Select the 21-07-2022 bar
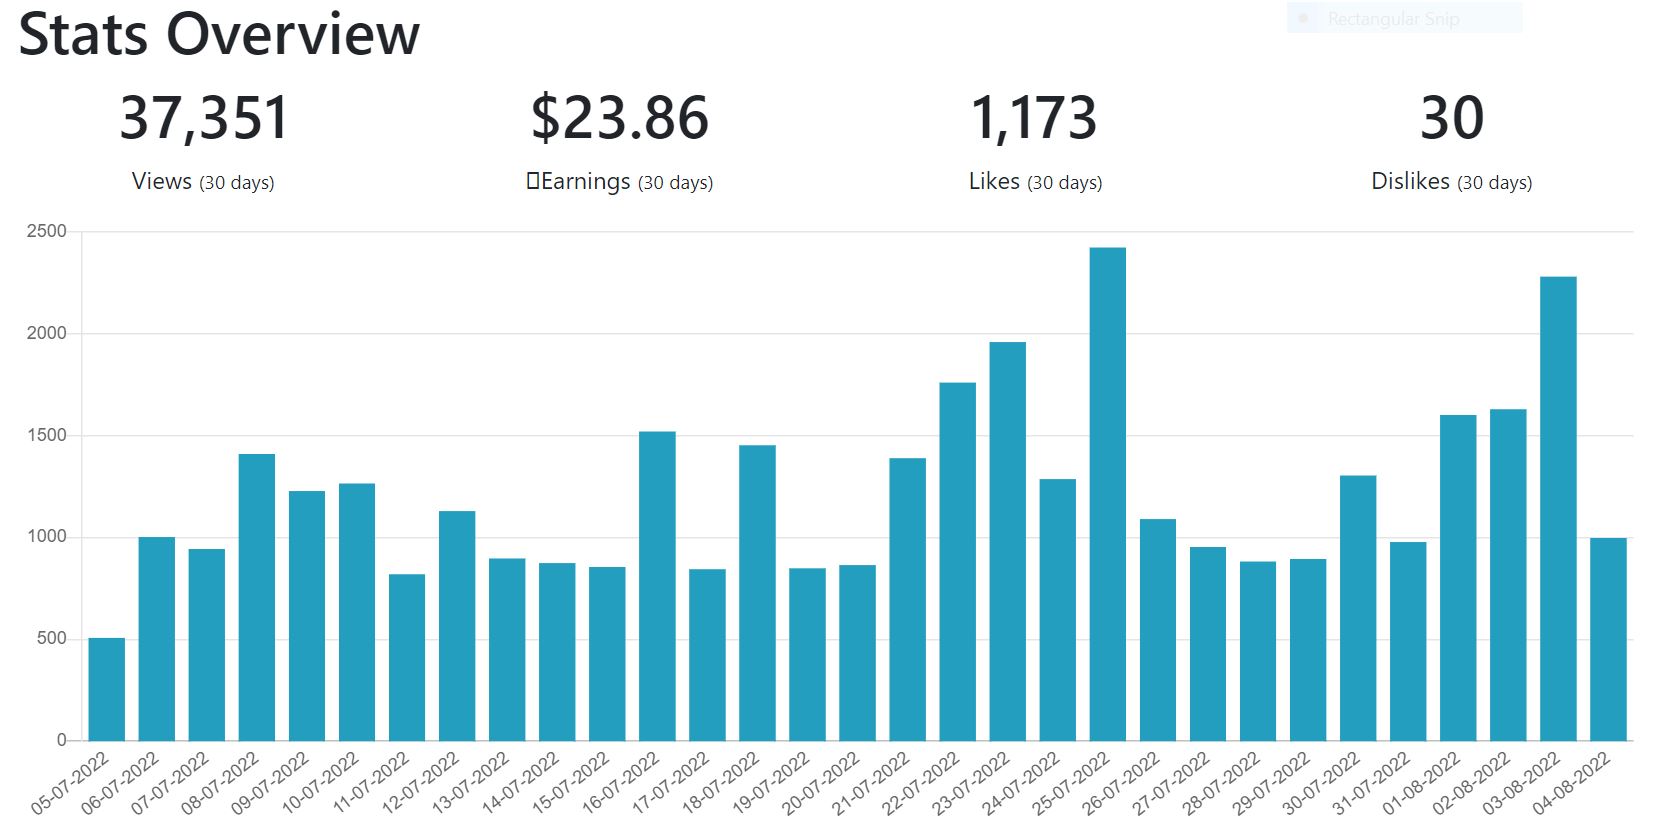The height and width of the screenshot is (836, 1656). pyautogui.click(x=907, y=600)
